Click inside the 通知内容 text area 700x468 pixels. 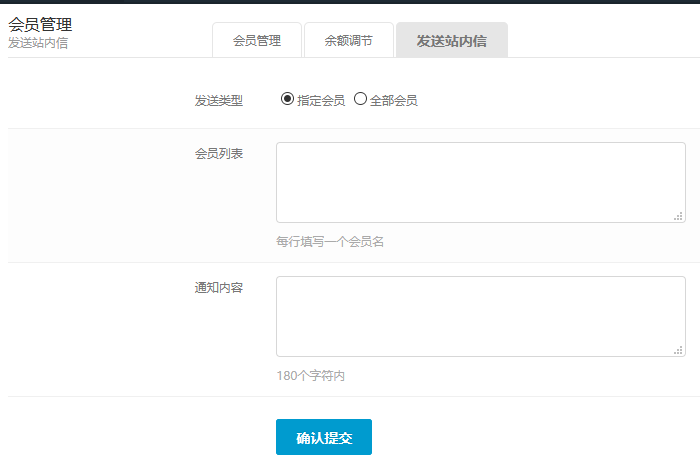pyautogui.click(x=480, y=316)
